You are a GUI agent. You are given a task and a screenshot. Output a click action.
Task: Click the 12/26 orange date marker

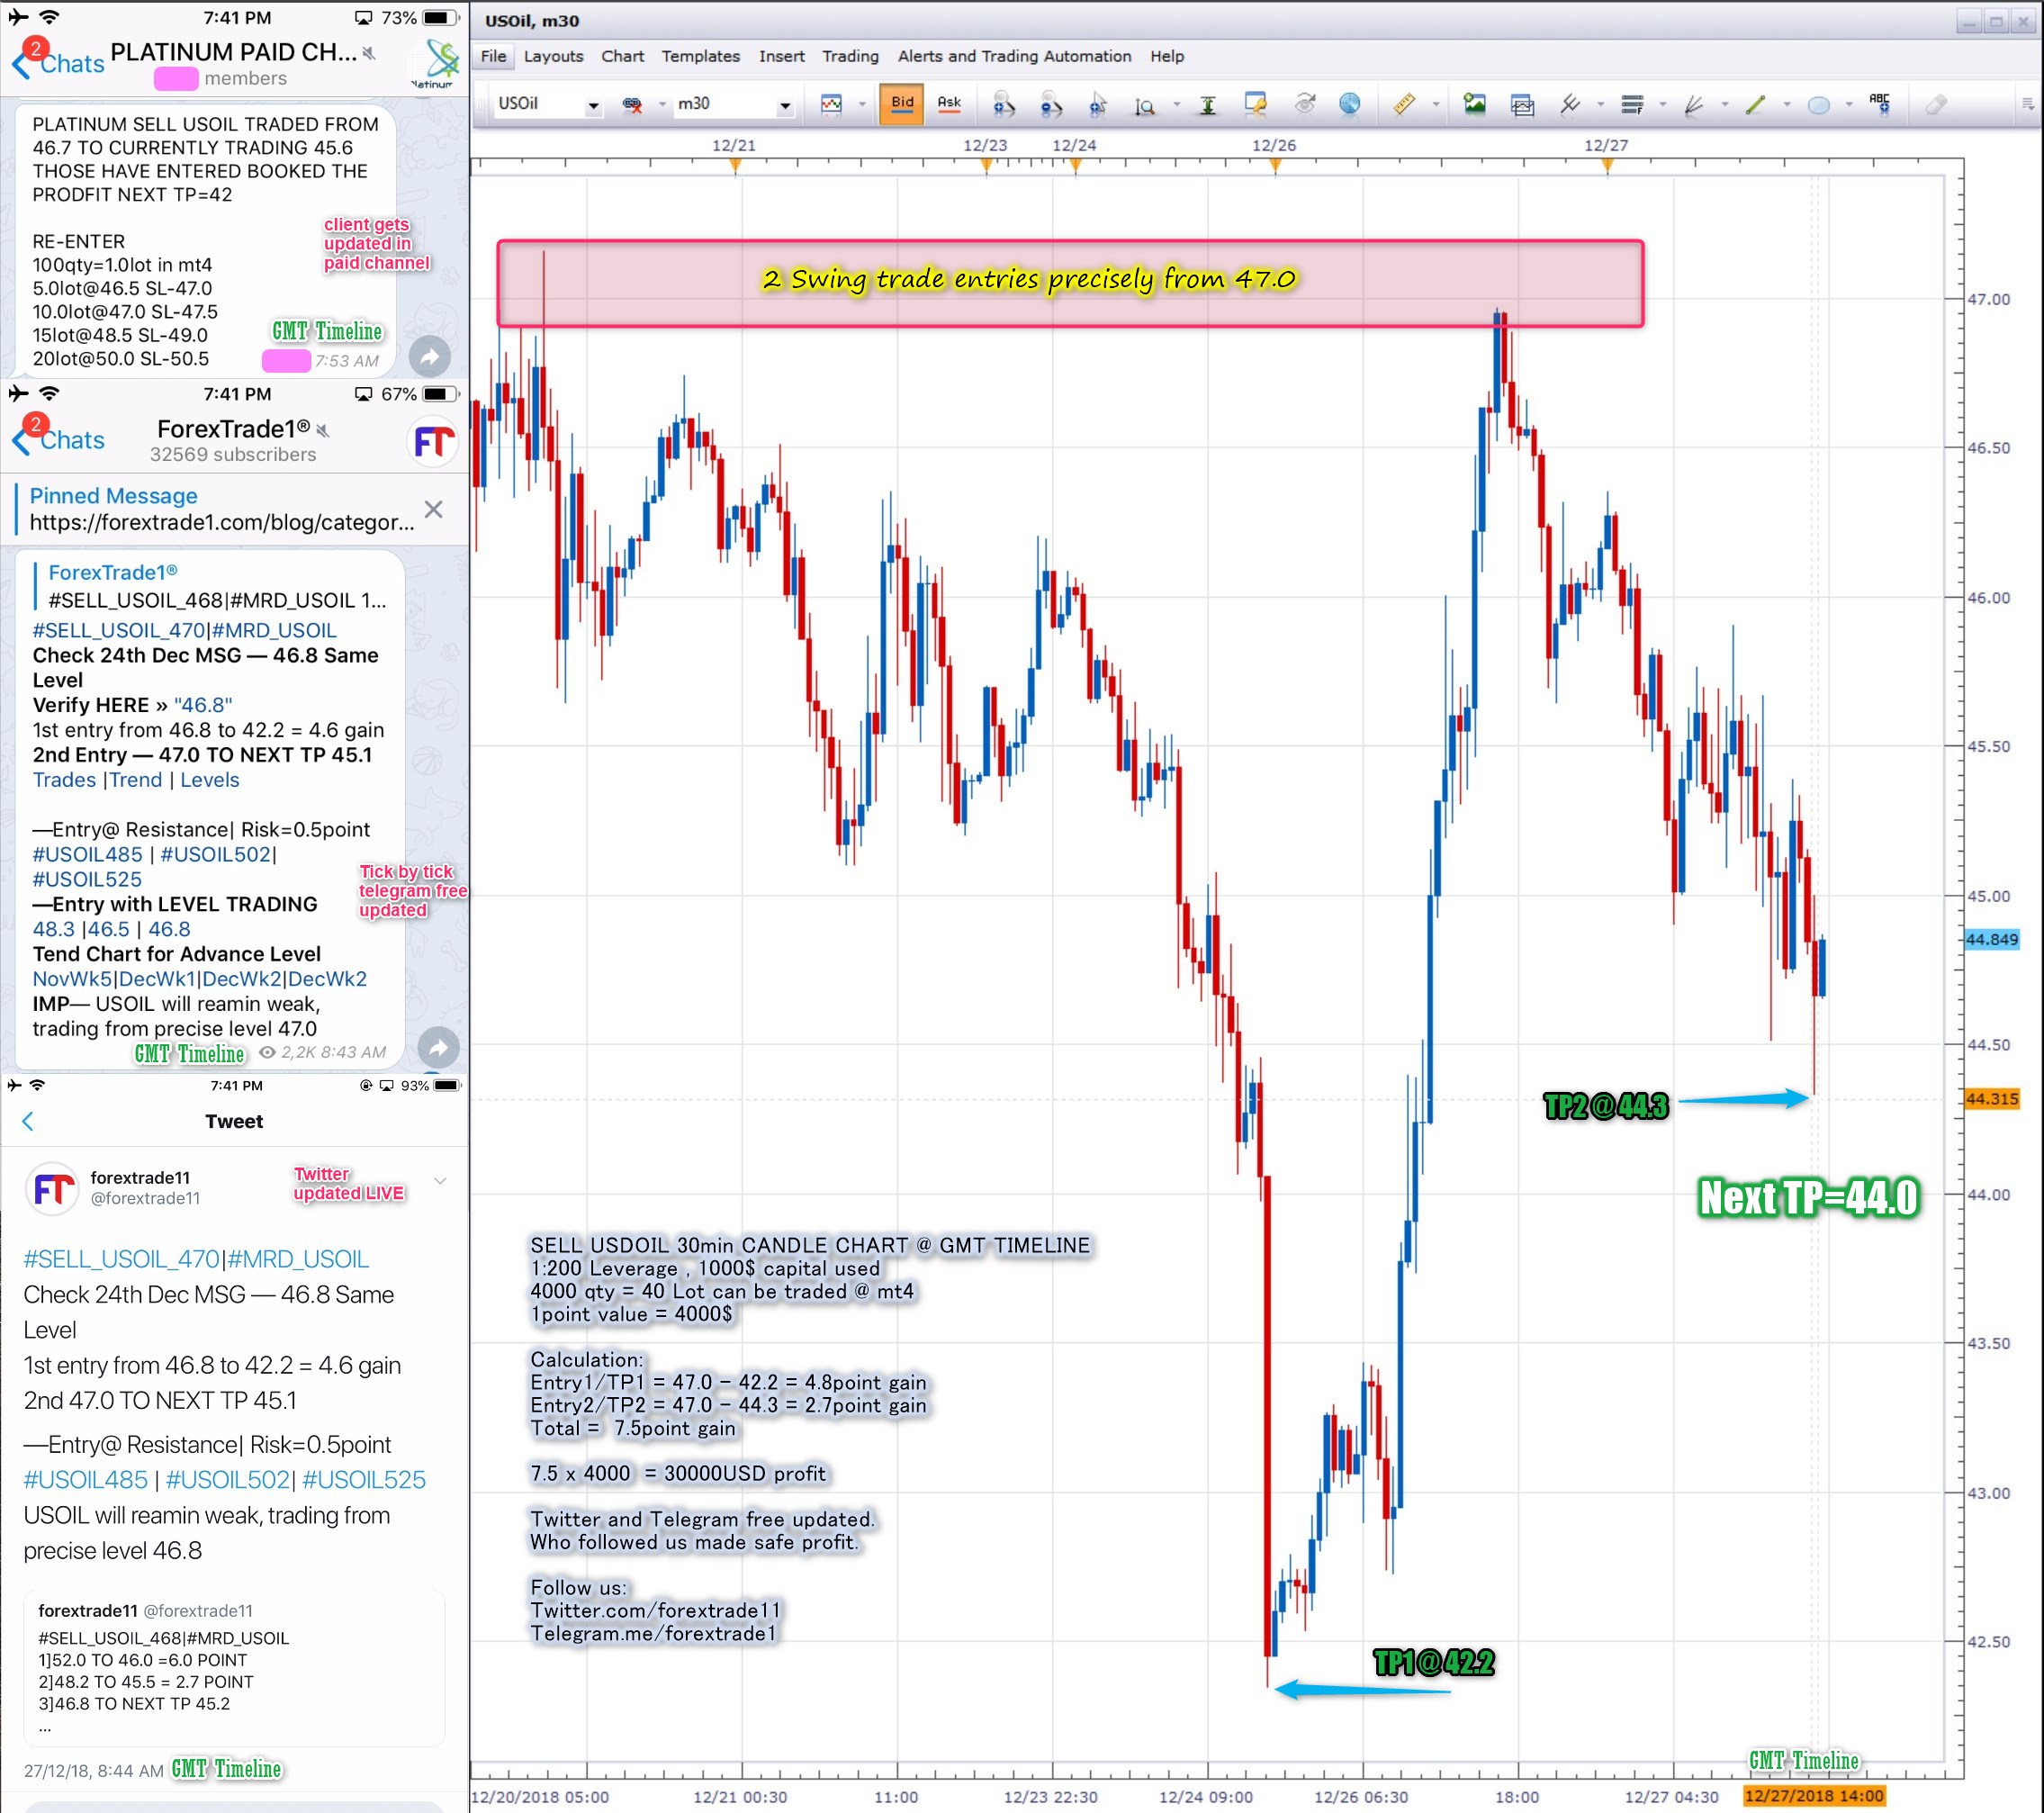click(1275, 166)
